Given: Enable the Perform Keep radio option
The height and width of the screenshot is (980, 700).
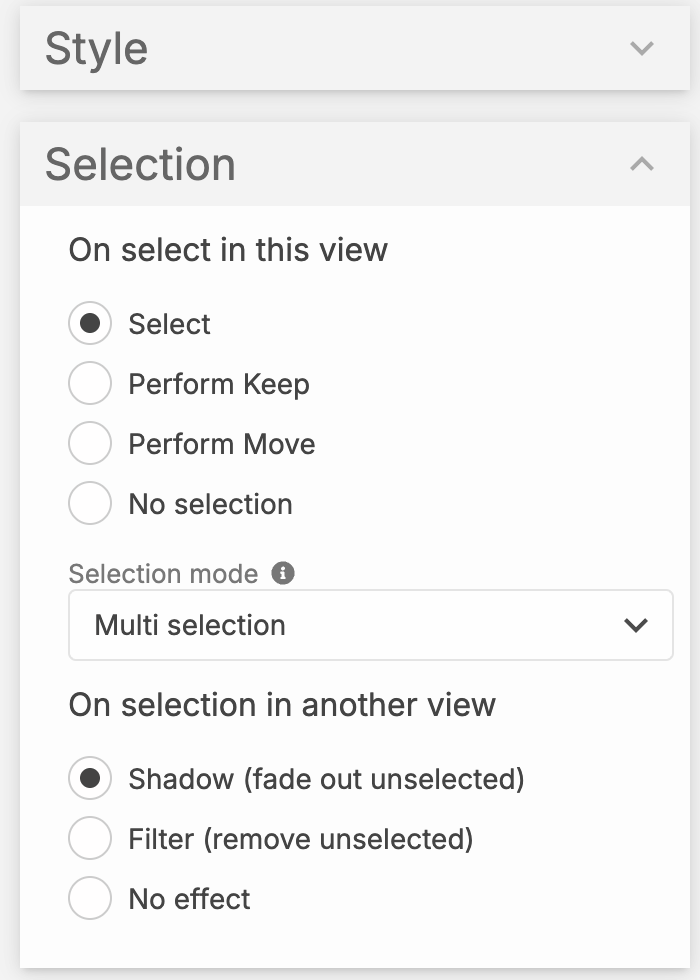Looking at the screenshot, I should tap(90, 384).
